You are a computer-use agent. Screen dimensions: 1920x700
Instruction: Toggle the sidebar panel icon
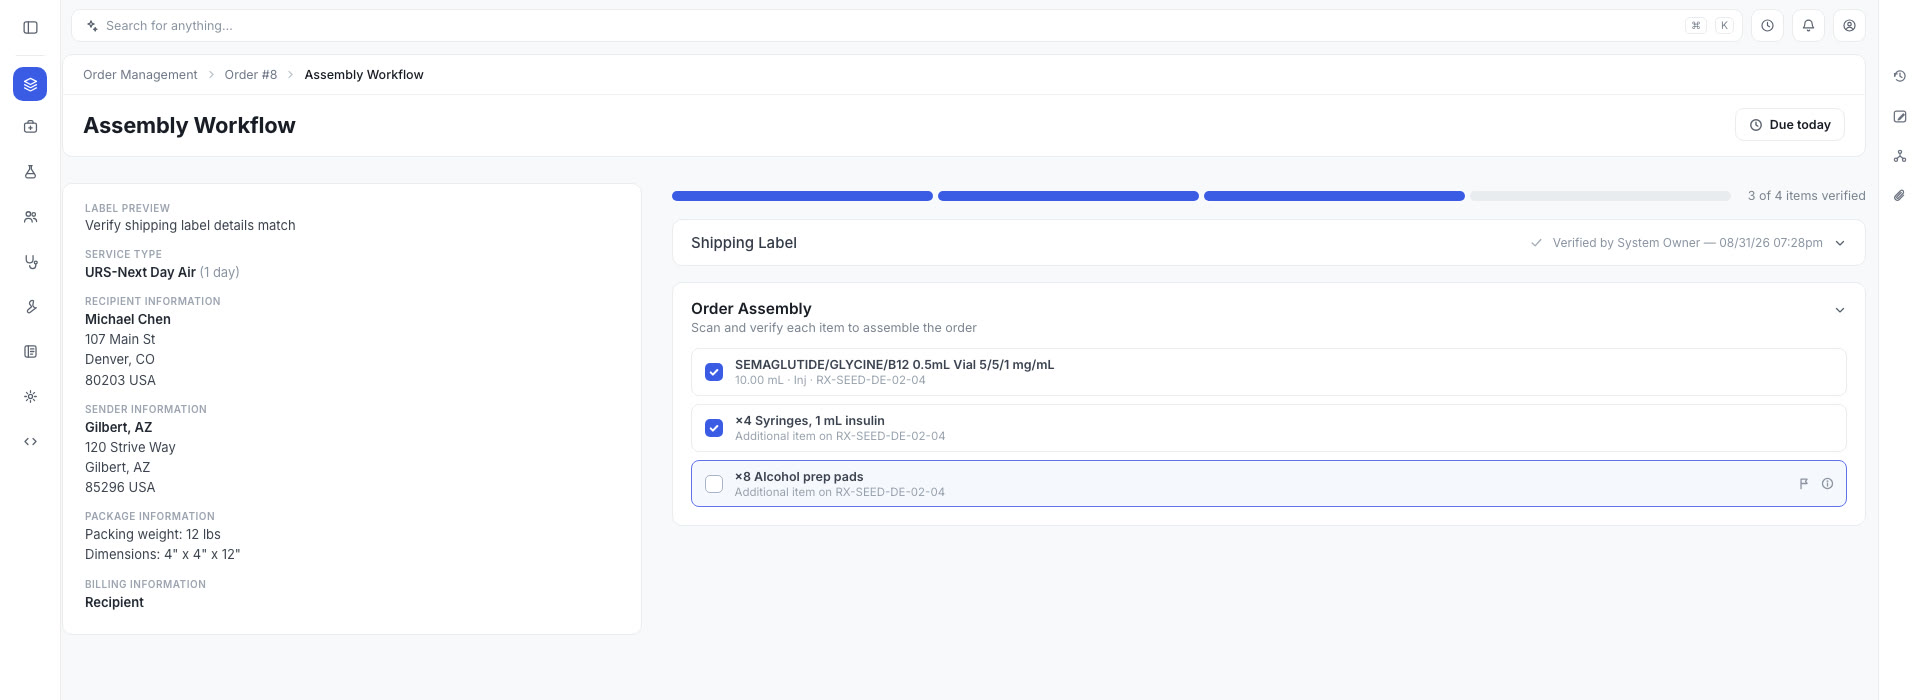[30, 27]
